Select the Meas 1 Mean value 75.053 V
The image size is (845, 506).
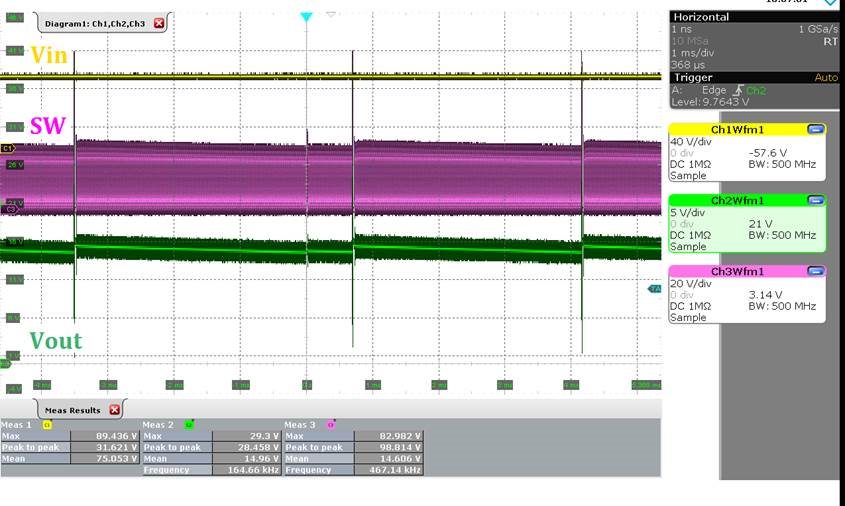(x=105, y=459)
